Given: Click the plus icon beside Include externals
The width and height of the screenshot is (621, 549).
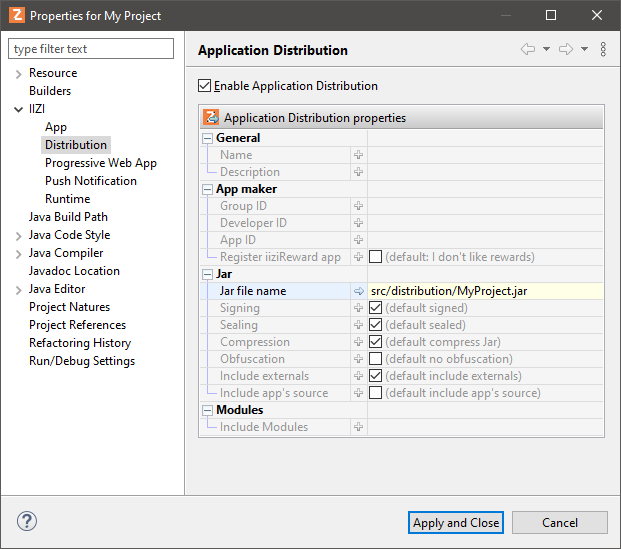Looking at the screenshot, I should (358, 376).
